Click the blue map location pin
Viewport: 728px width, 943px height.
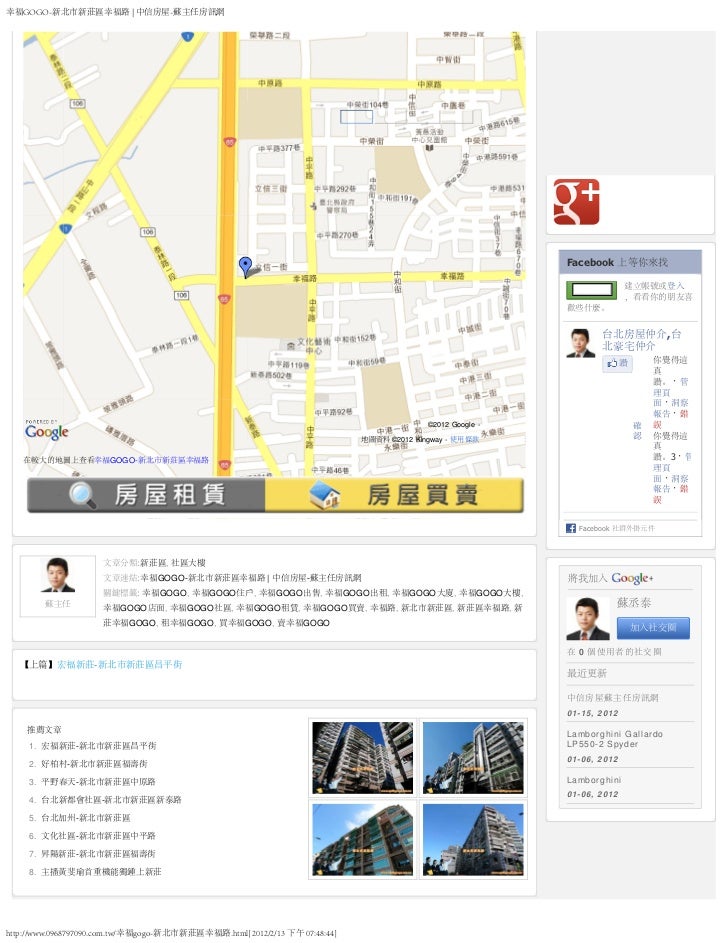coord(245,266)
